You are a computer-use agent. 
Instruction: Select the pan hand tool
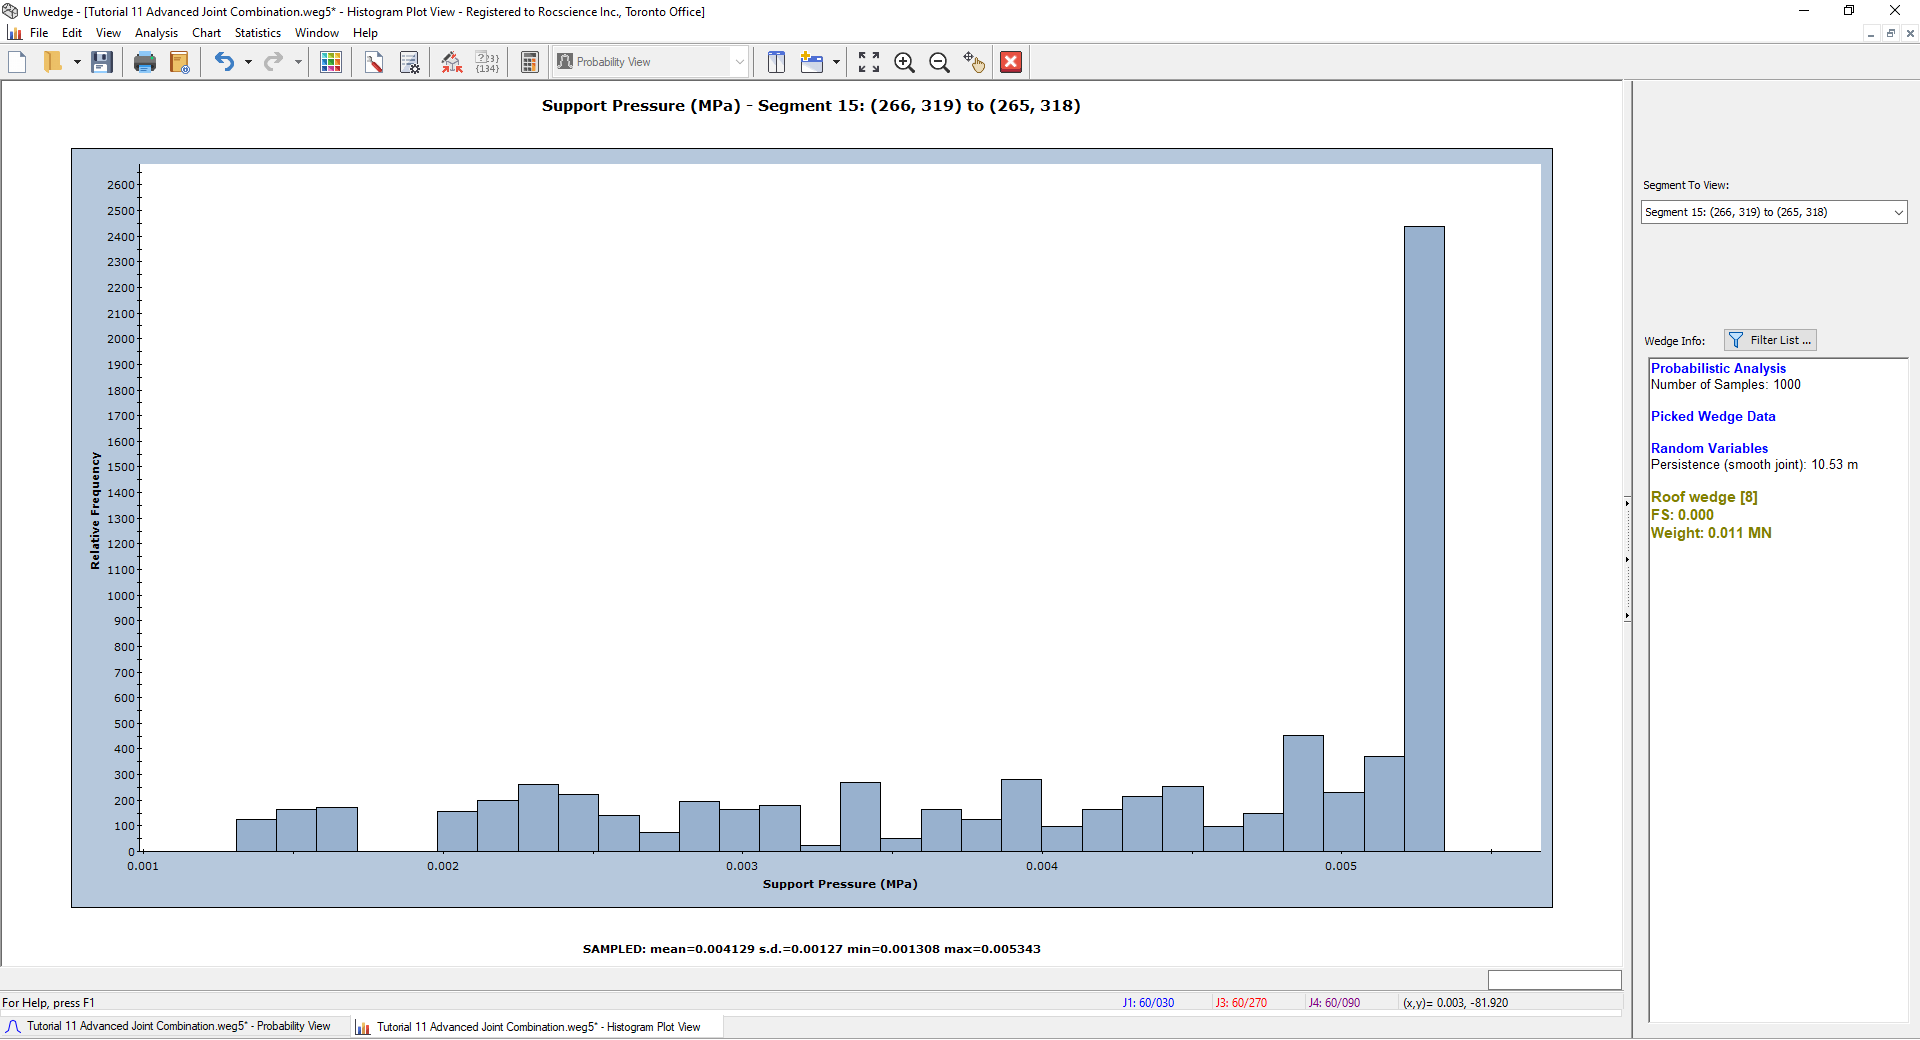click(974, 62)
